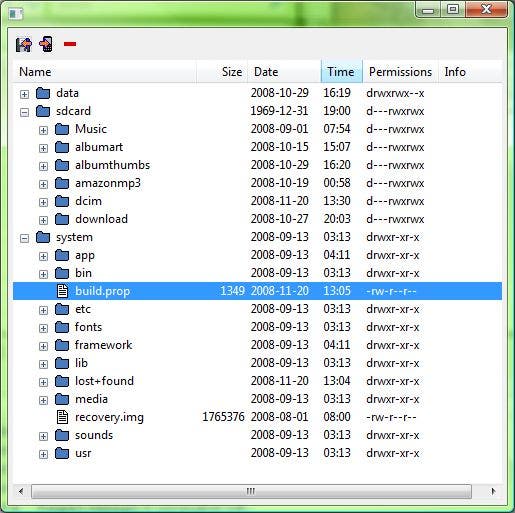The height and width of the screenshot is (513, 515).
Task: Select the lost+found folder name
Action: pos(104,381)
